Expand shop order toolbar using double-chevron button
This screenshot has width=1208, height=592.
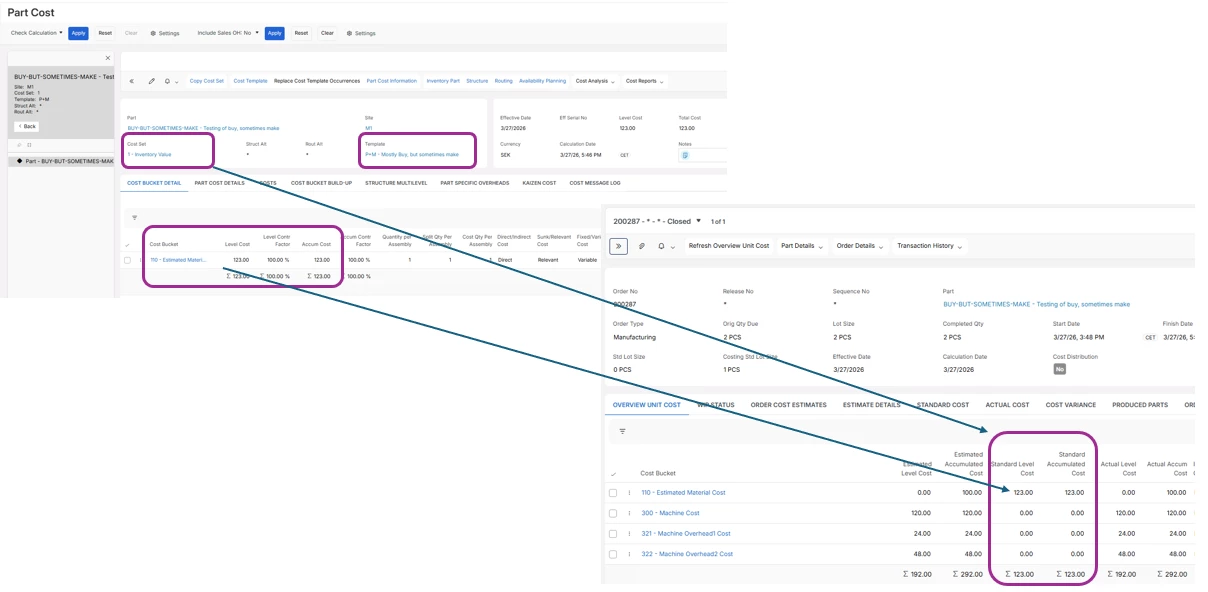click(x=618, y=246)
